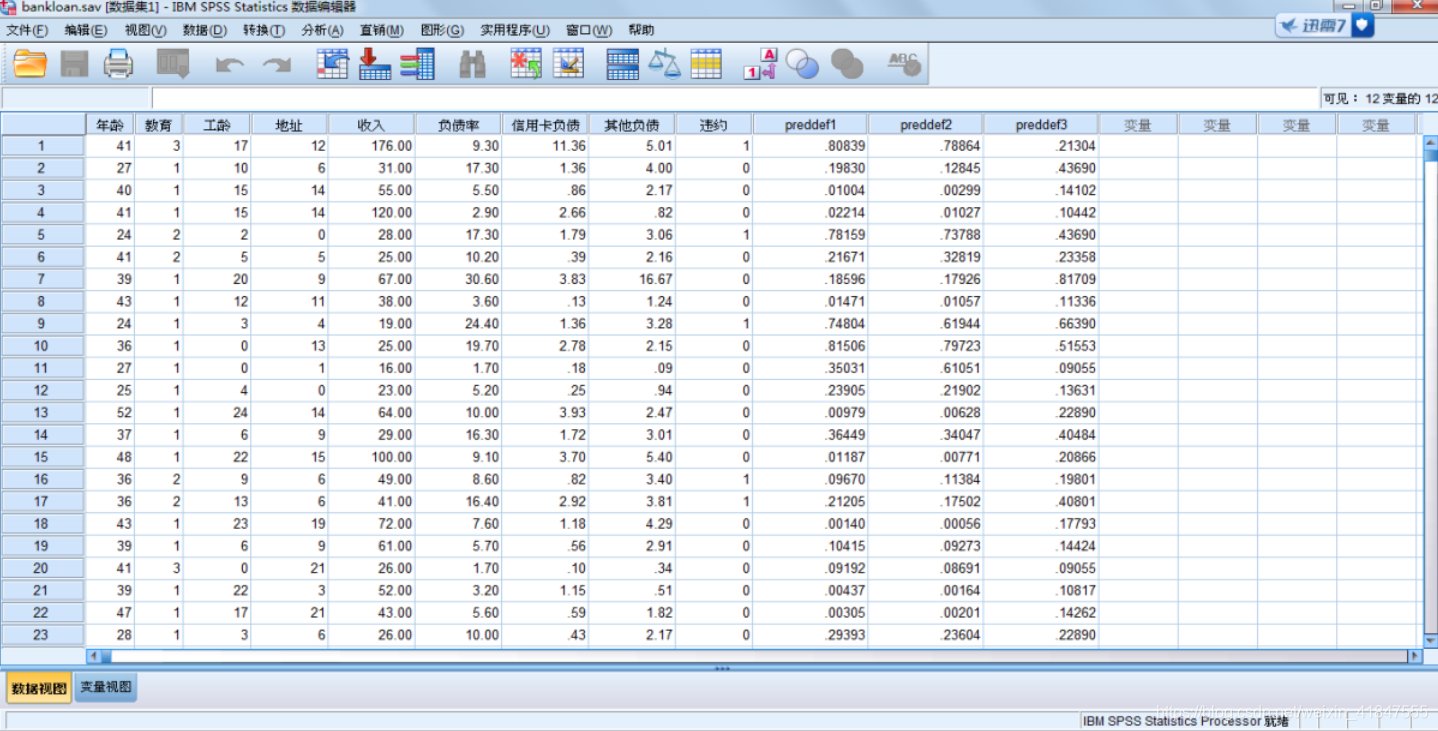Open the 图形(G) menu
1438x731 pixels.
tap(442, 30)
